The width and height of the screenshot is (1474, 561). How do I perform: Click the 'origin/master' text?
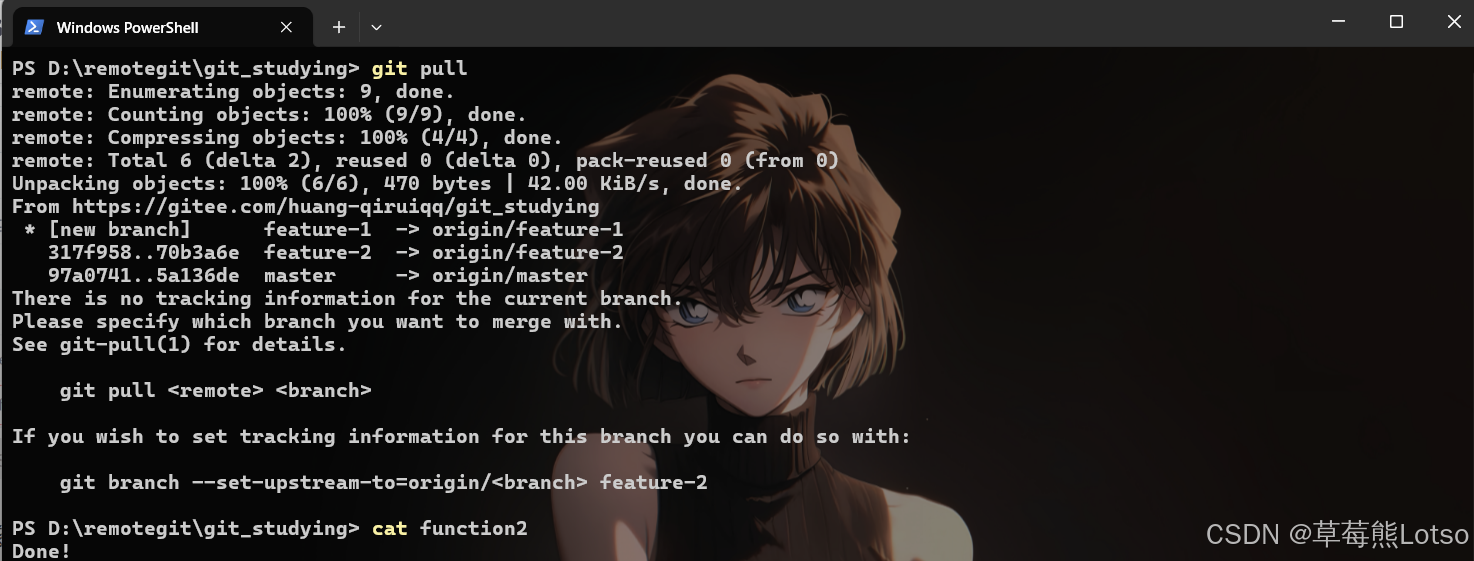click(509, 276)
